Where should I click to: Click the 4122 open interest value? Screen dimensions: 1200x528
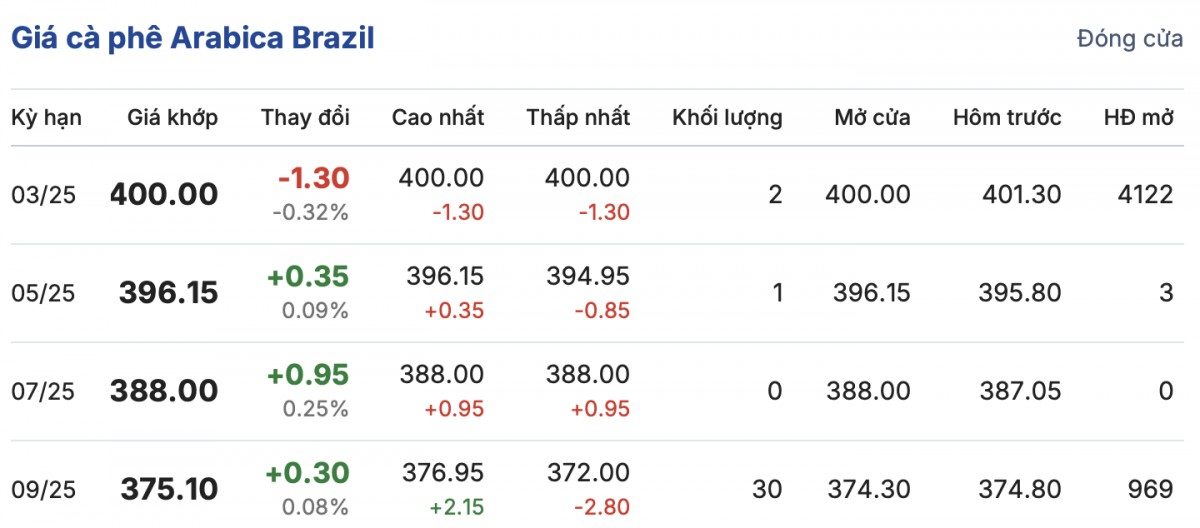(1144, 194)
